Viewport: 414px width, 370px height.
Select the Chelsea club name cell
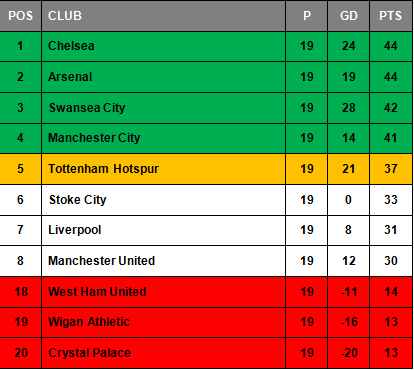coord(163,46)
